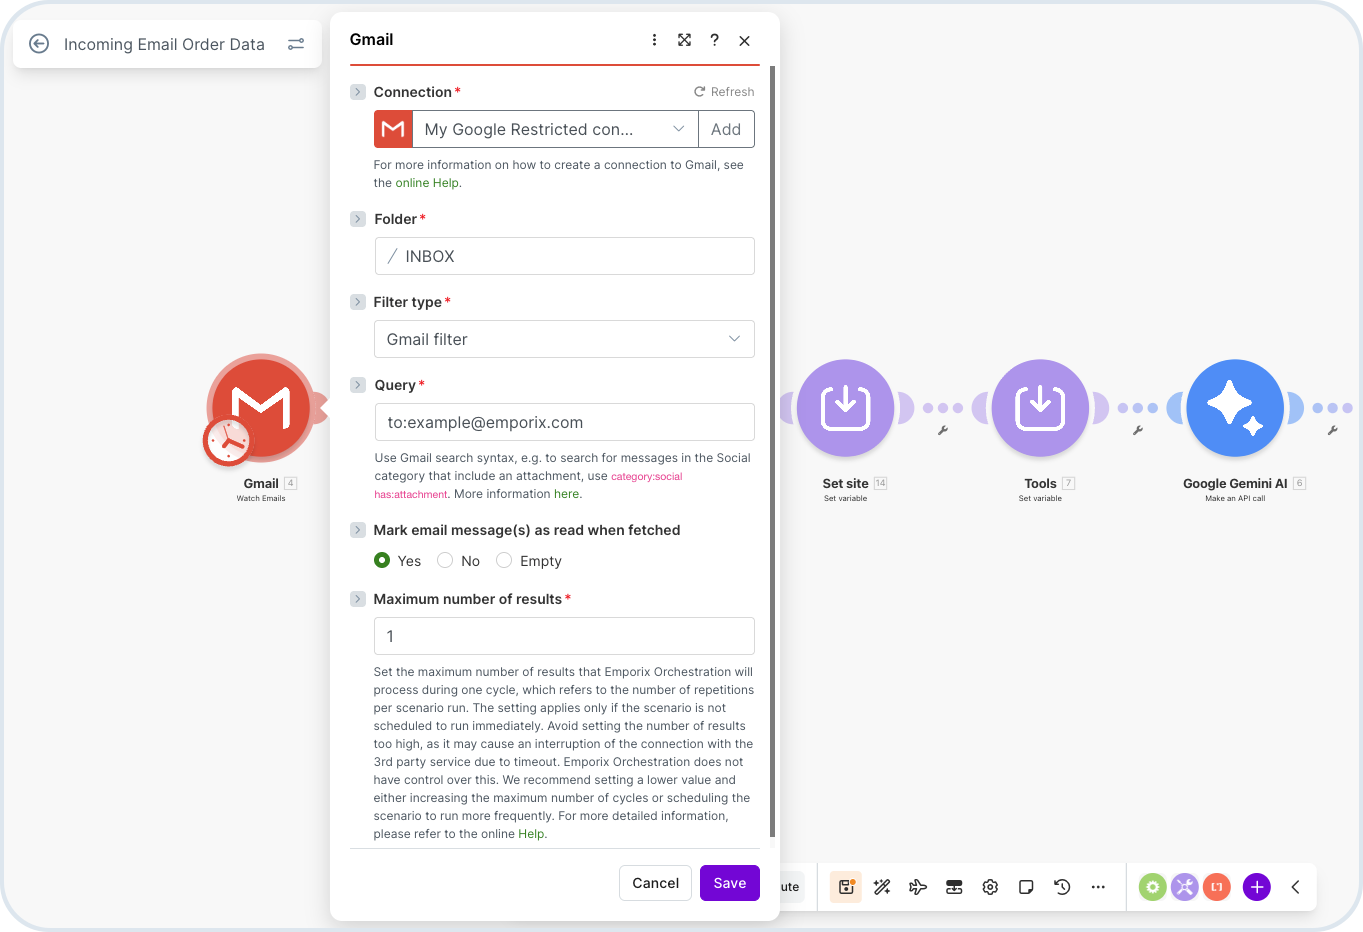The width and height of the screenshot is (1363, 932).
Task: Expand the Gmail dialog to fullscreen
Action: [x=684, y=40]
